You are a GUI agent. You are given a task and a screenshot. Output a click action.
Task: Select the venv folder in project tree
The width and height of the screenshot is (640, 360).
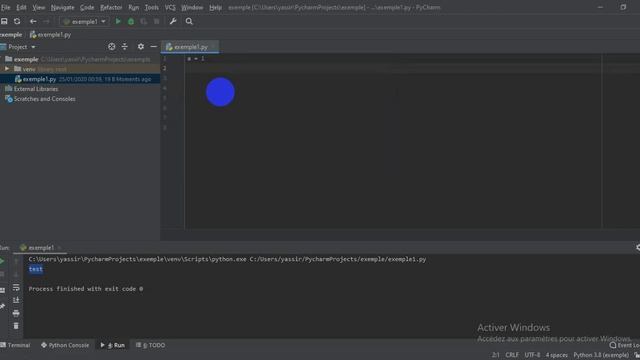click(29, 69)
